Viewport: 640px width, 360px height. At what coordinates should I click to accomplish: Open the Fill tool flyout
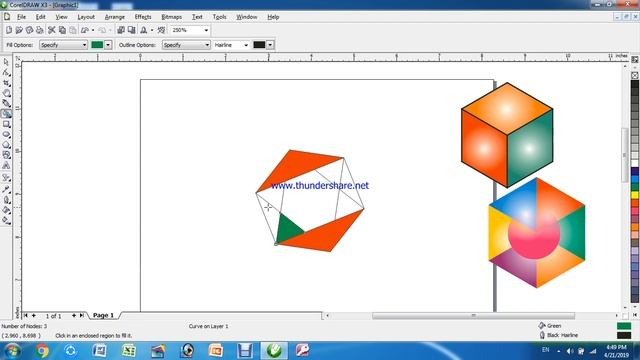click(6, 210)
